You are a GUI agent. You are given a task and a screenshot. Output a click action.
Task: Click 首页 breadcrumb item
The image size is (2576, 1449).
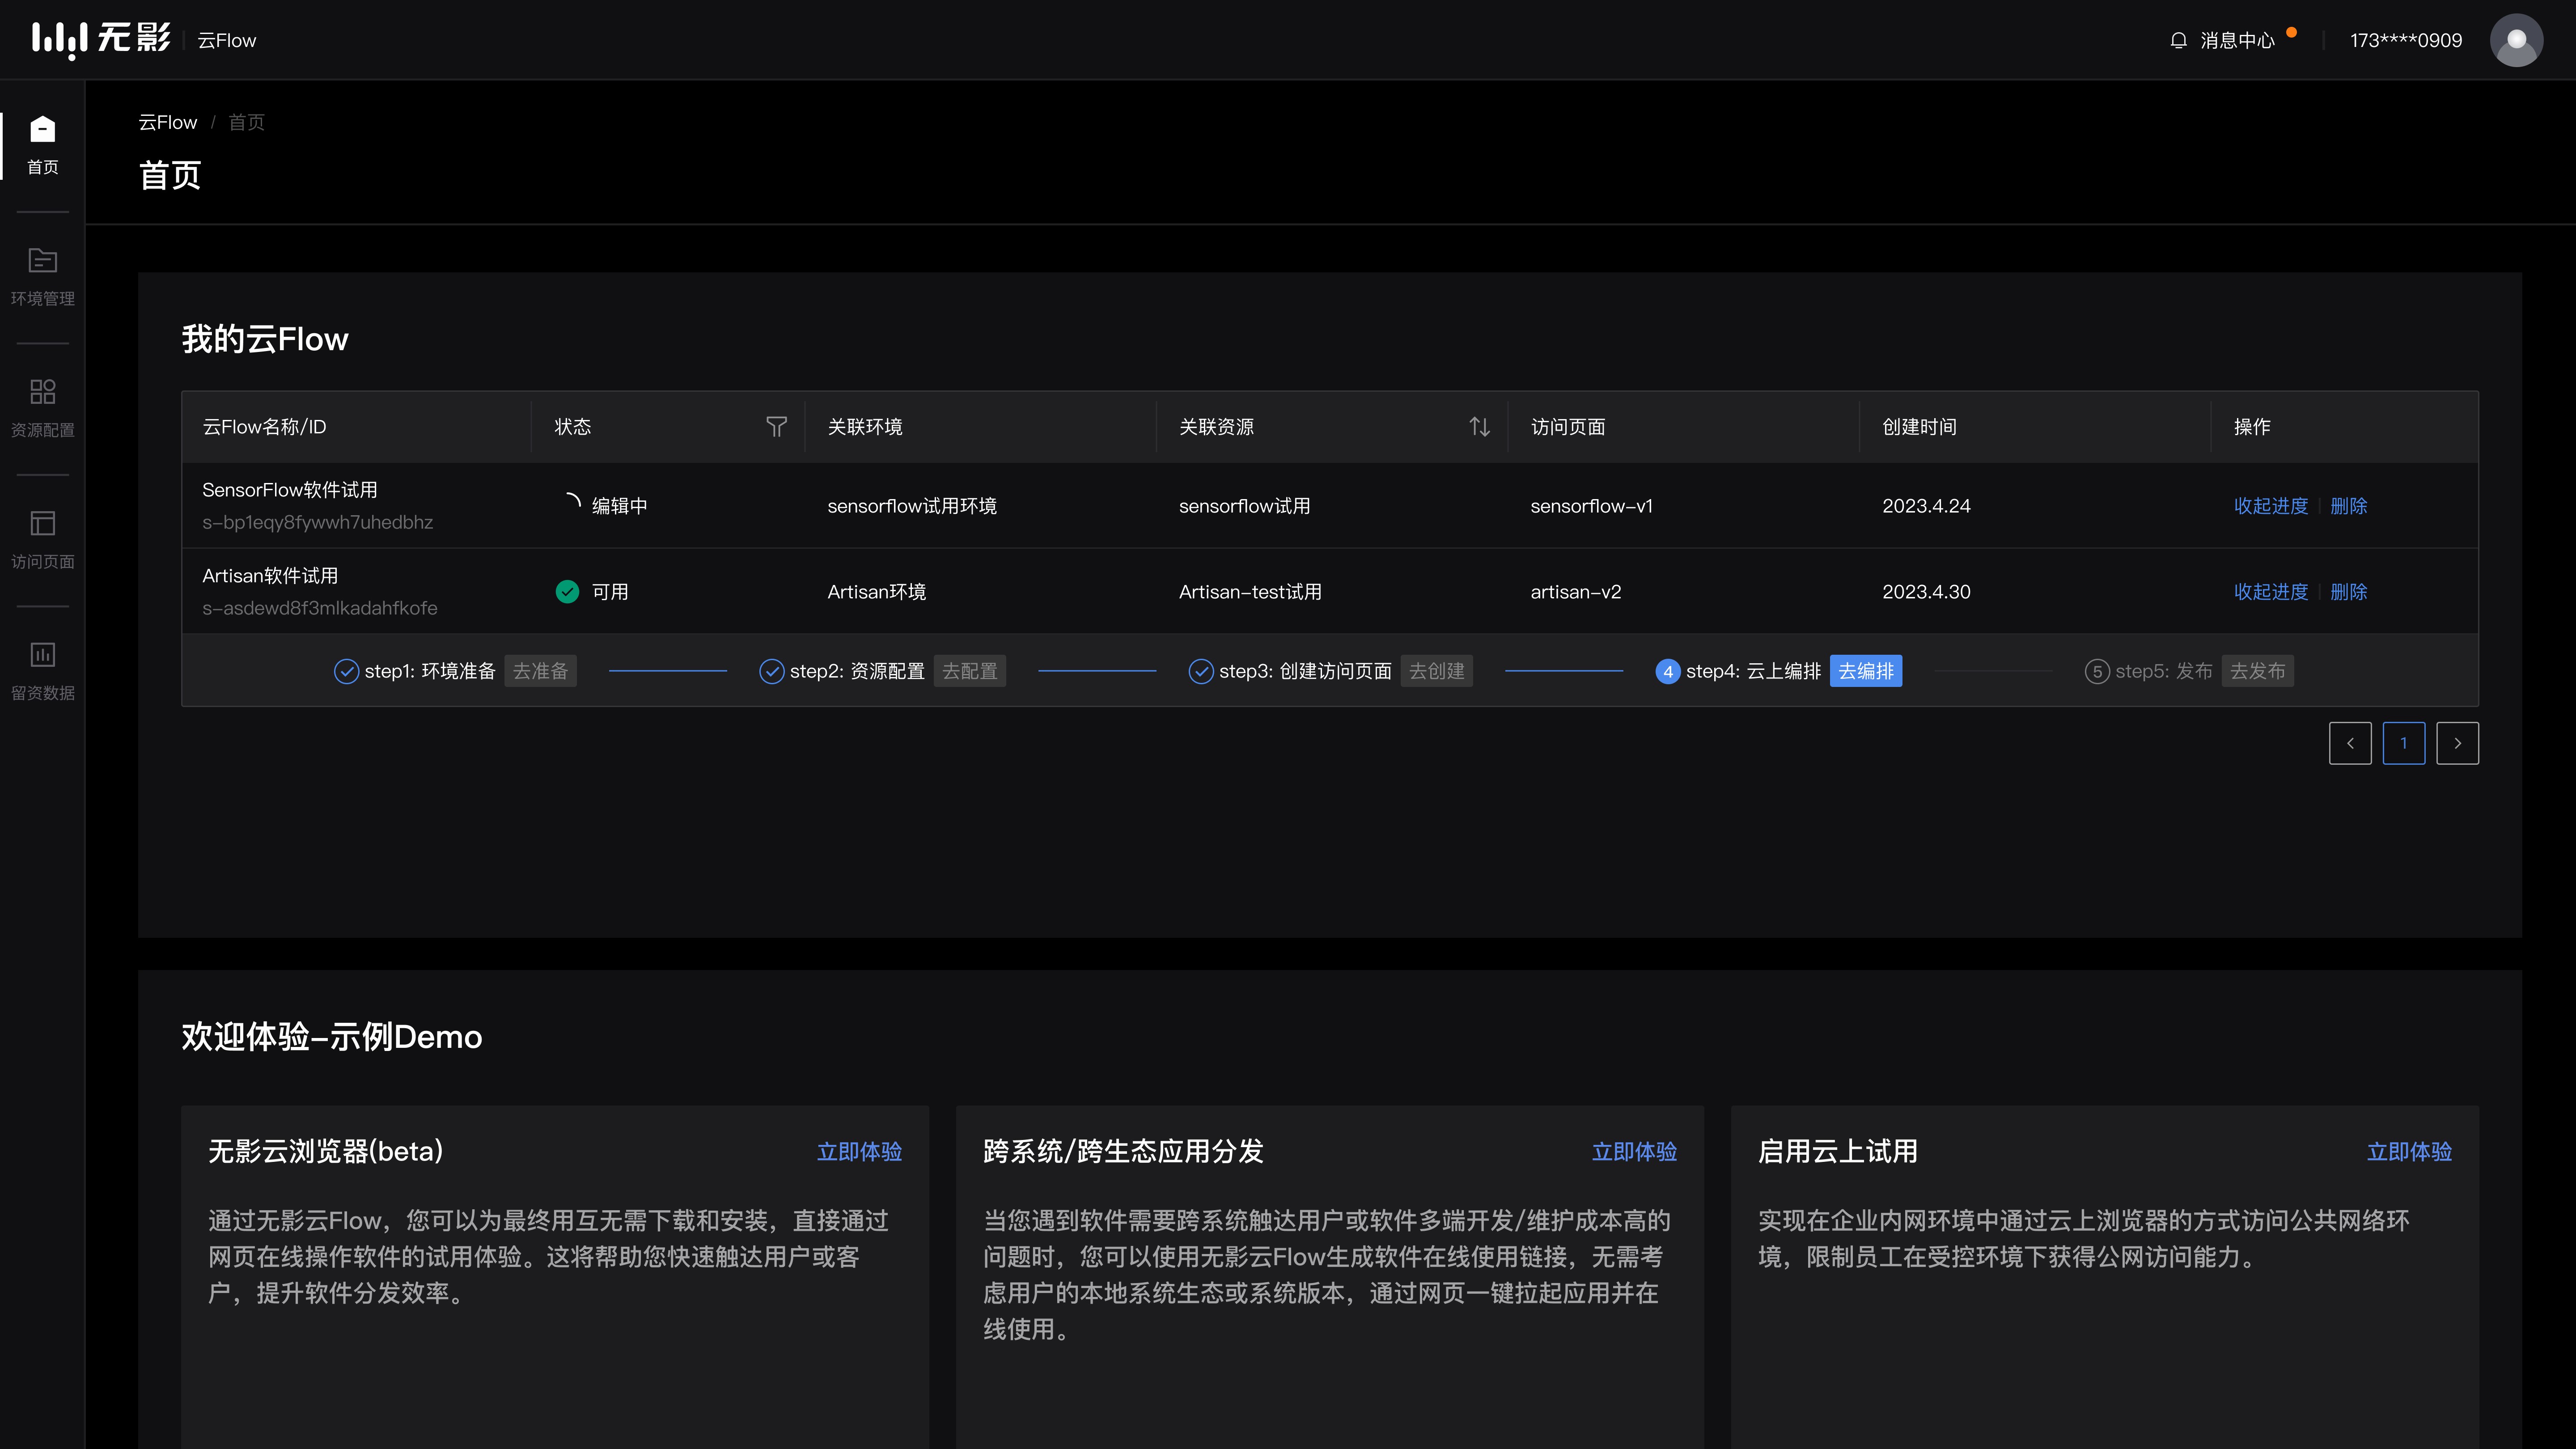tap(246, 122)
